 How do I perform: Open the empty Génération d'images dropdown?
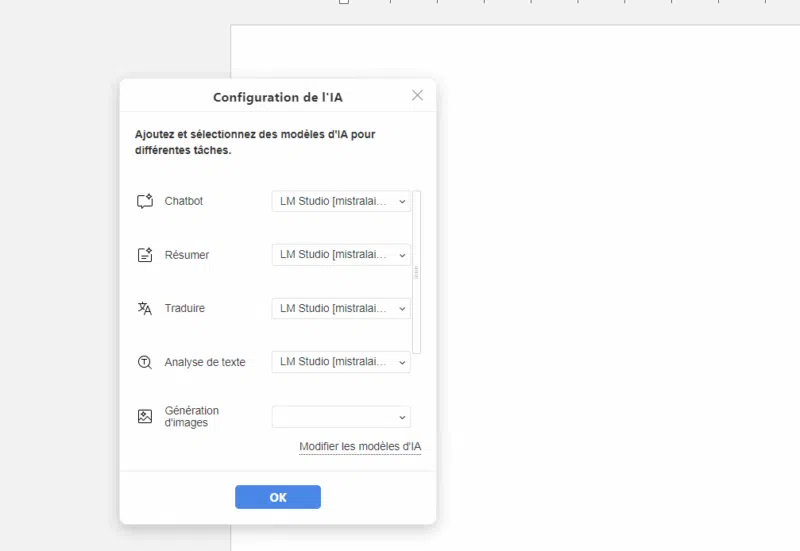[341, 416]
